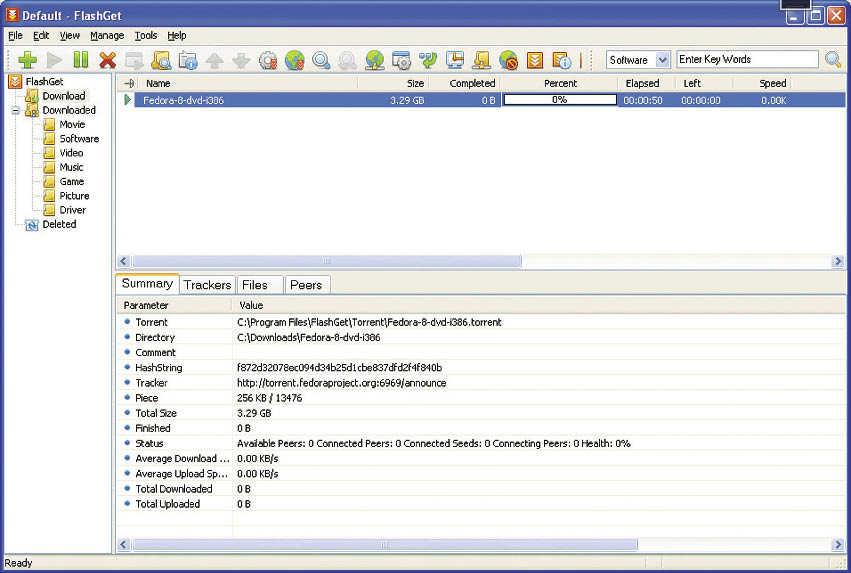The width and height of the screenshot is (851, 573).
Task: Click the globe network connection icon
Action: point(374,60)
